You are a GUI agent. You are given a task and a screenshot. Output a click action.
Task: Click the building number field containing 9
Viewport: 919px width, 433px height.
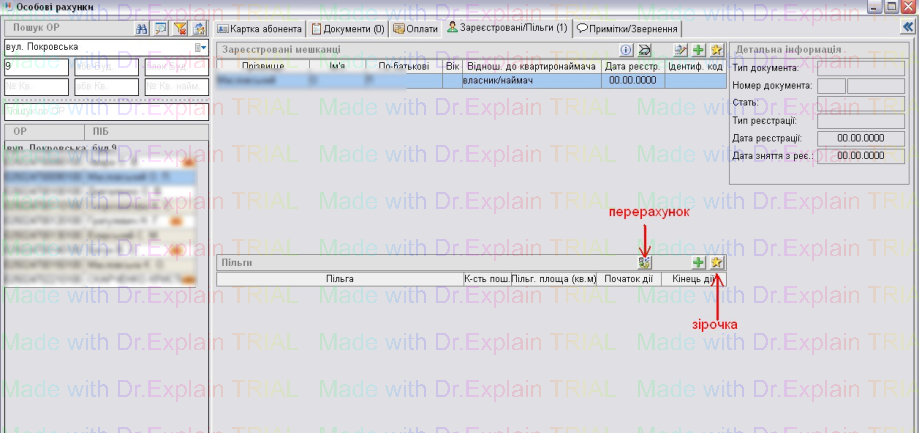coord(36,66)
